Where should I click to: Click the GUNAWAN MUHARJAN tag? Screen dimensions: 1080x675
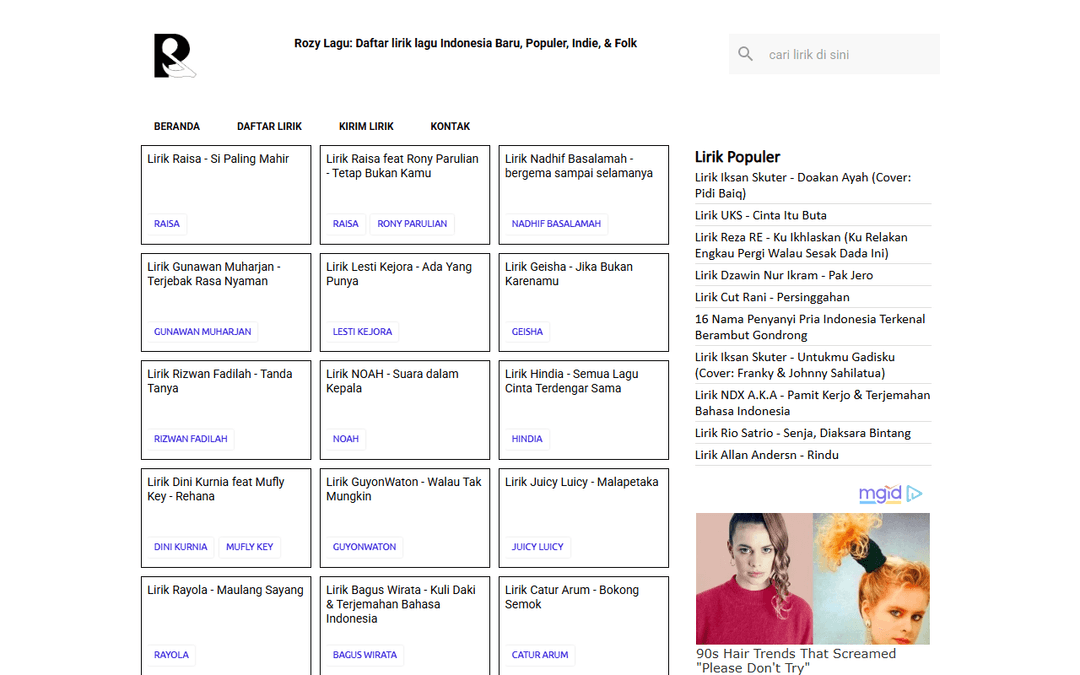coord(202,332)
